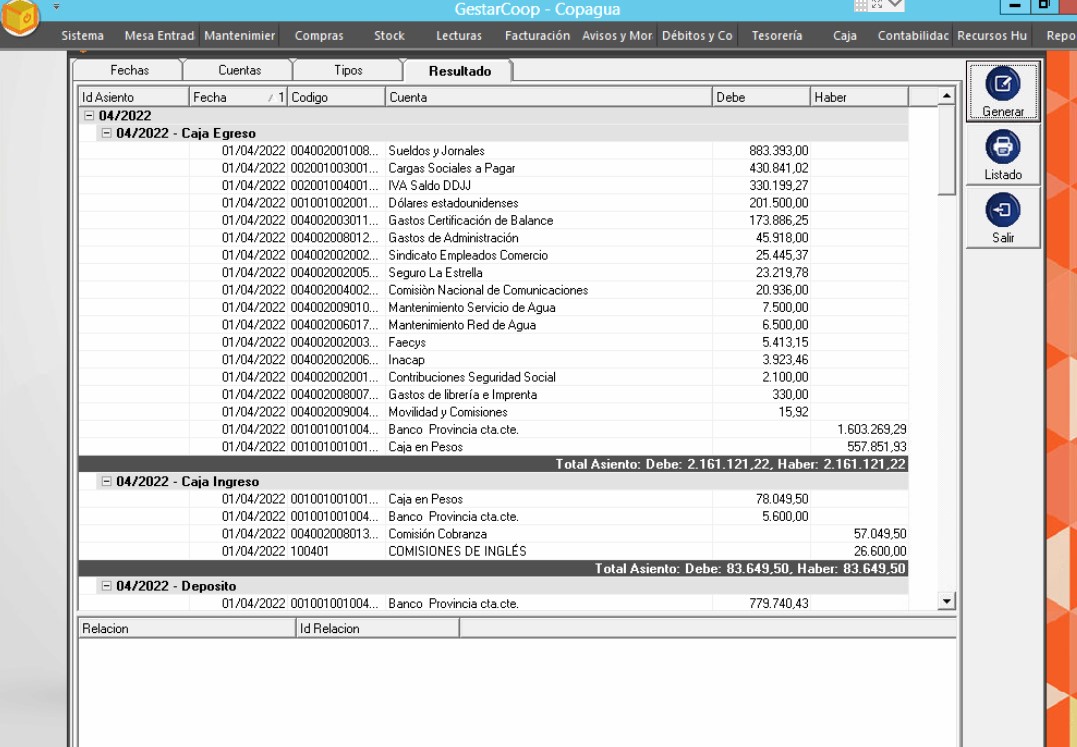Collapse the Deposito group
This screenshot has height=747, width=1077.
[x=107, y=586]
